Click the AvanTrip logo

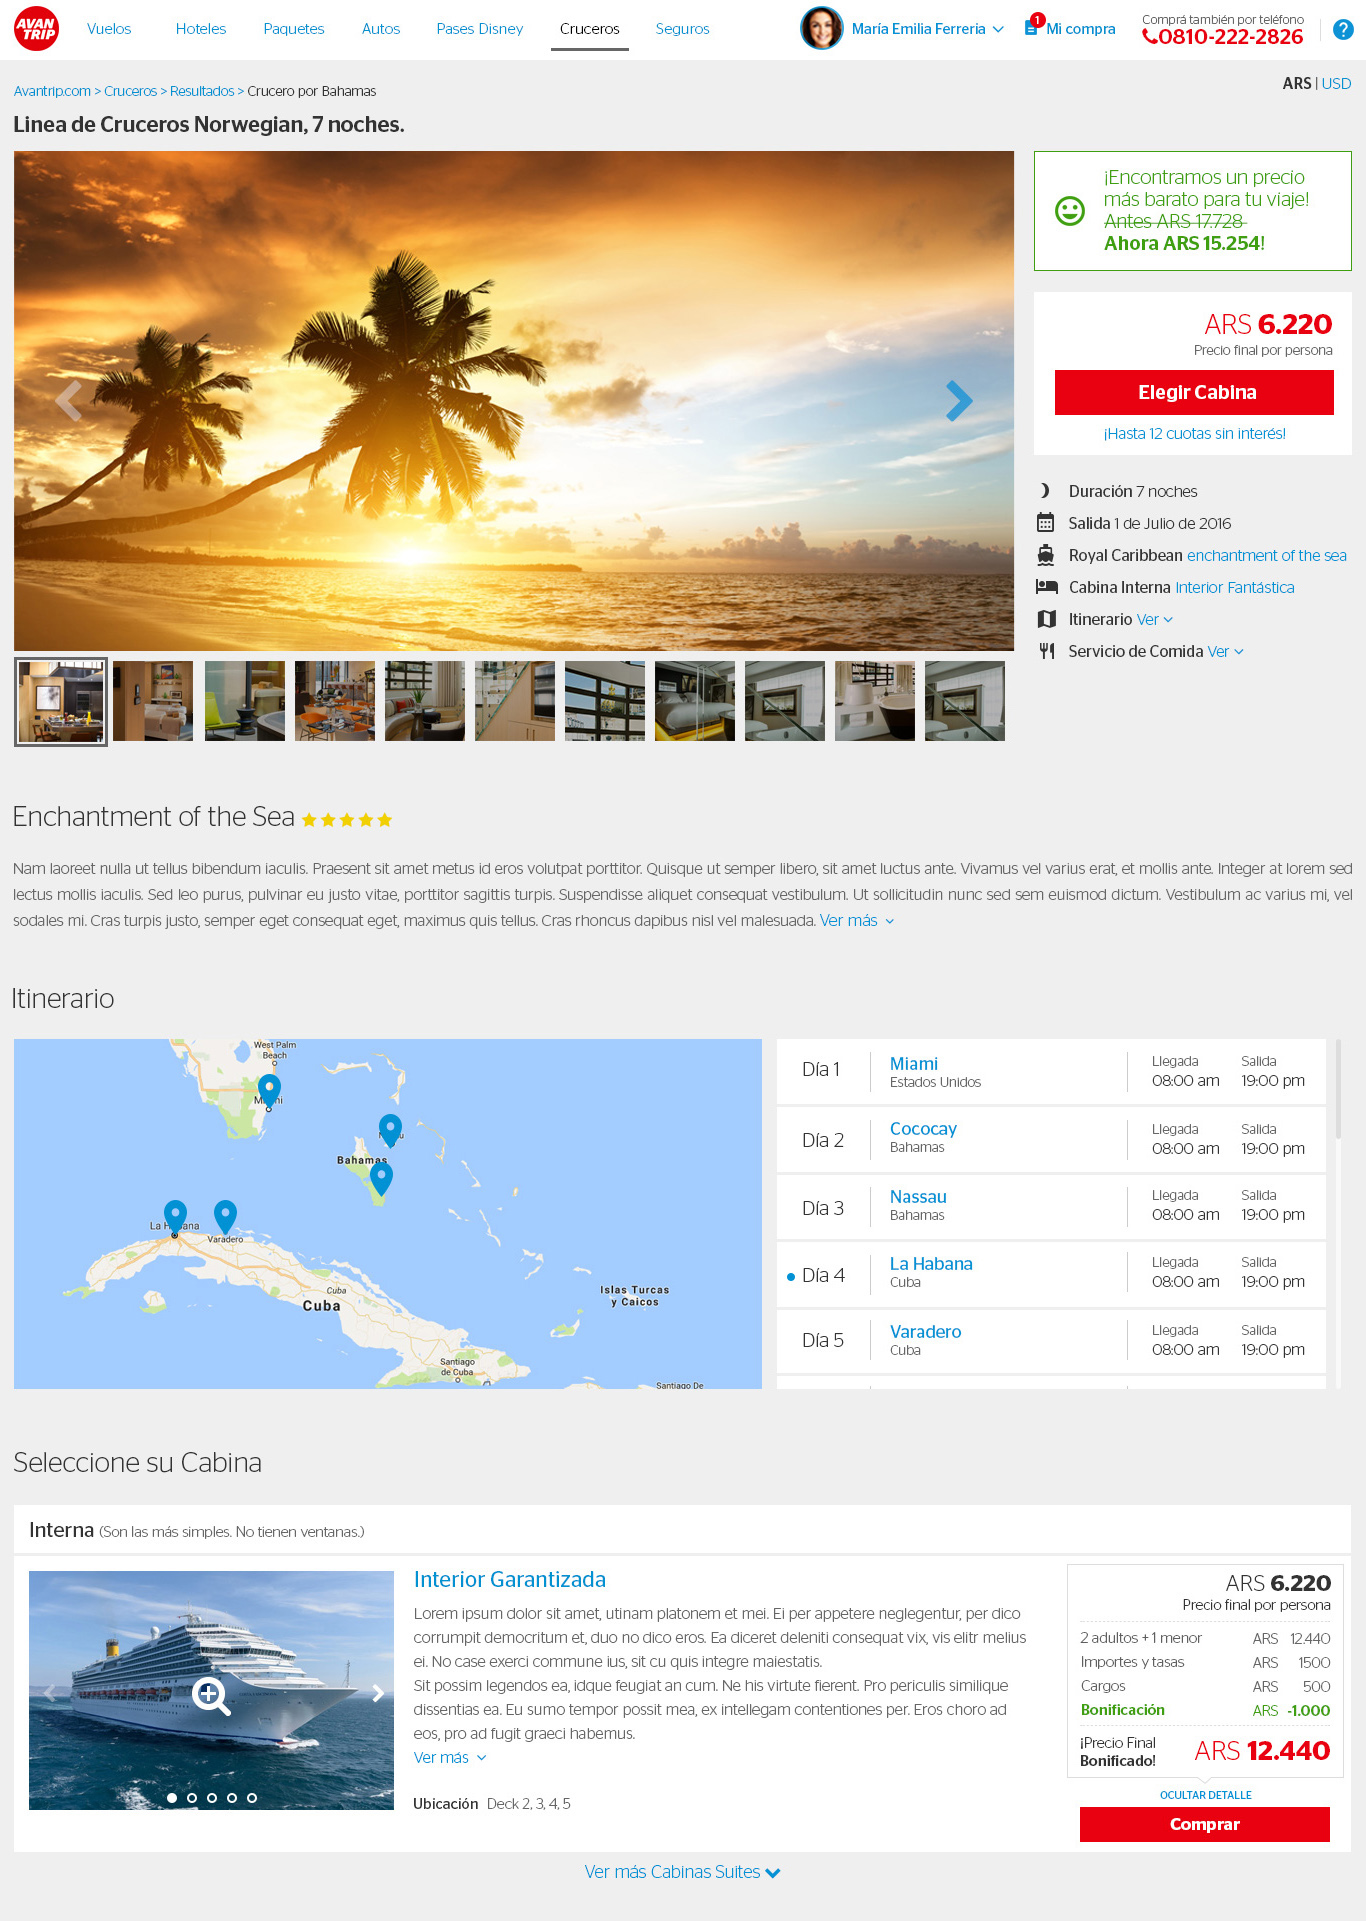[x=36, y=29]
